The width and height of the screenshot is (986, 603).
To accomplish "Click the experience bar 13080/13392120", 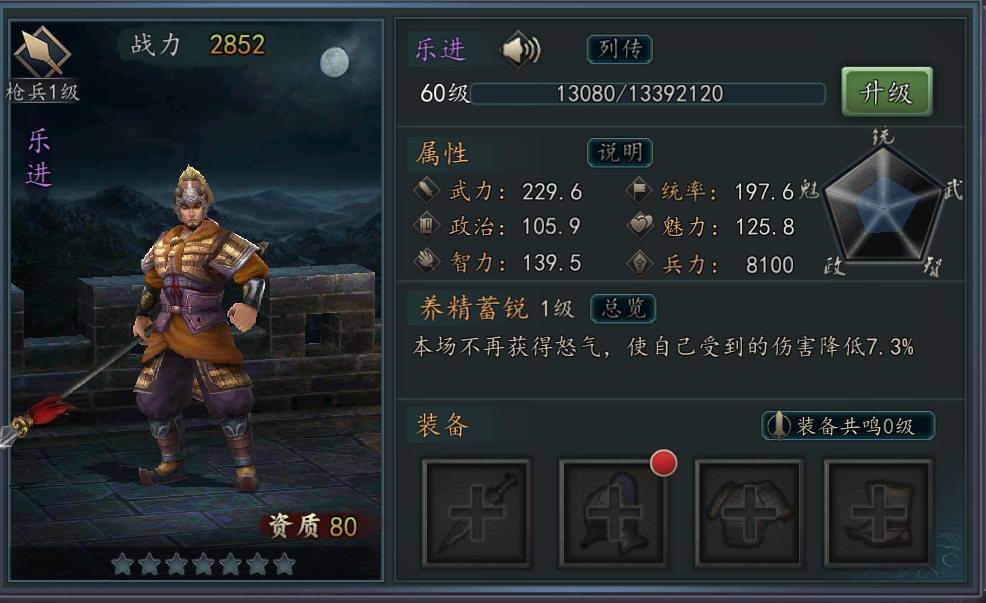I will point(648,94).
